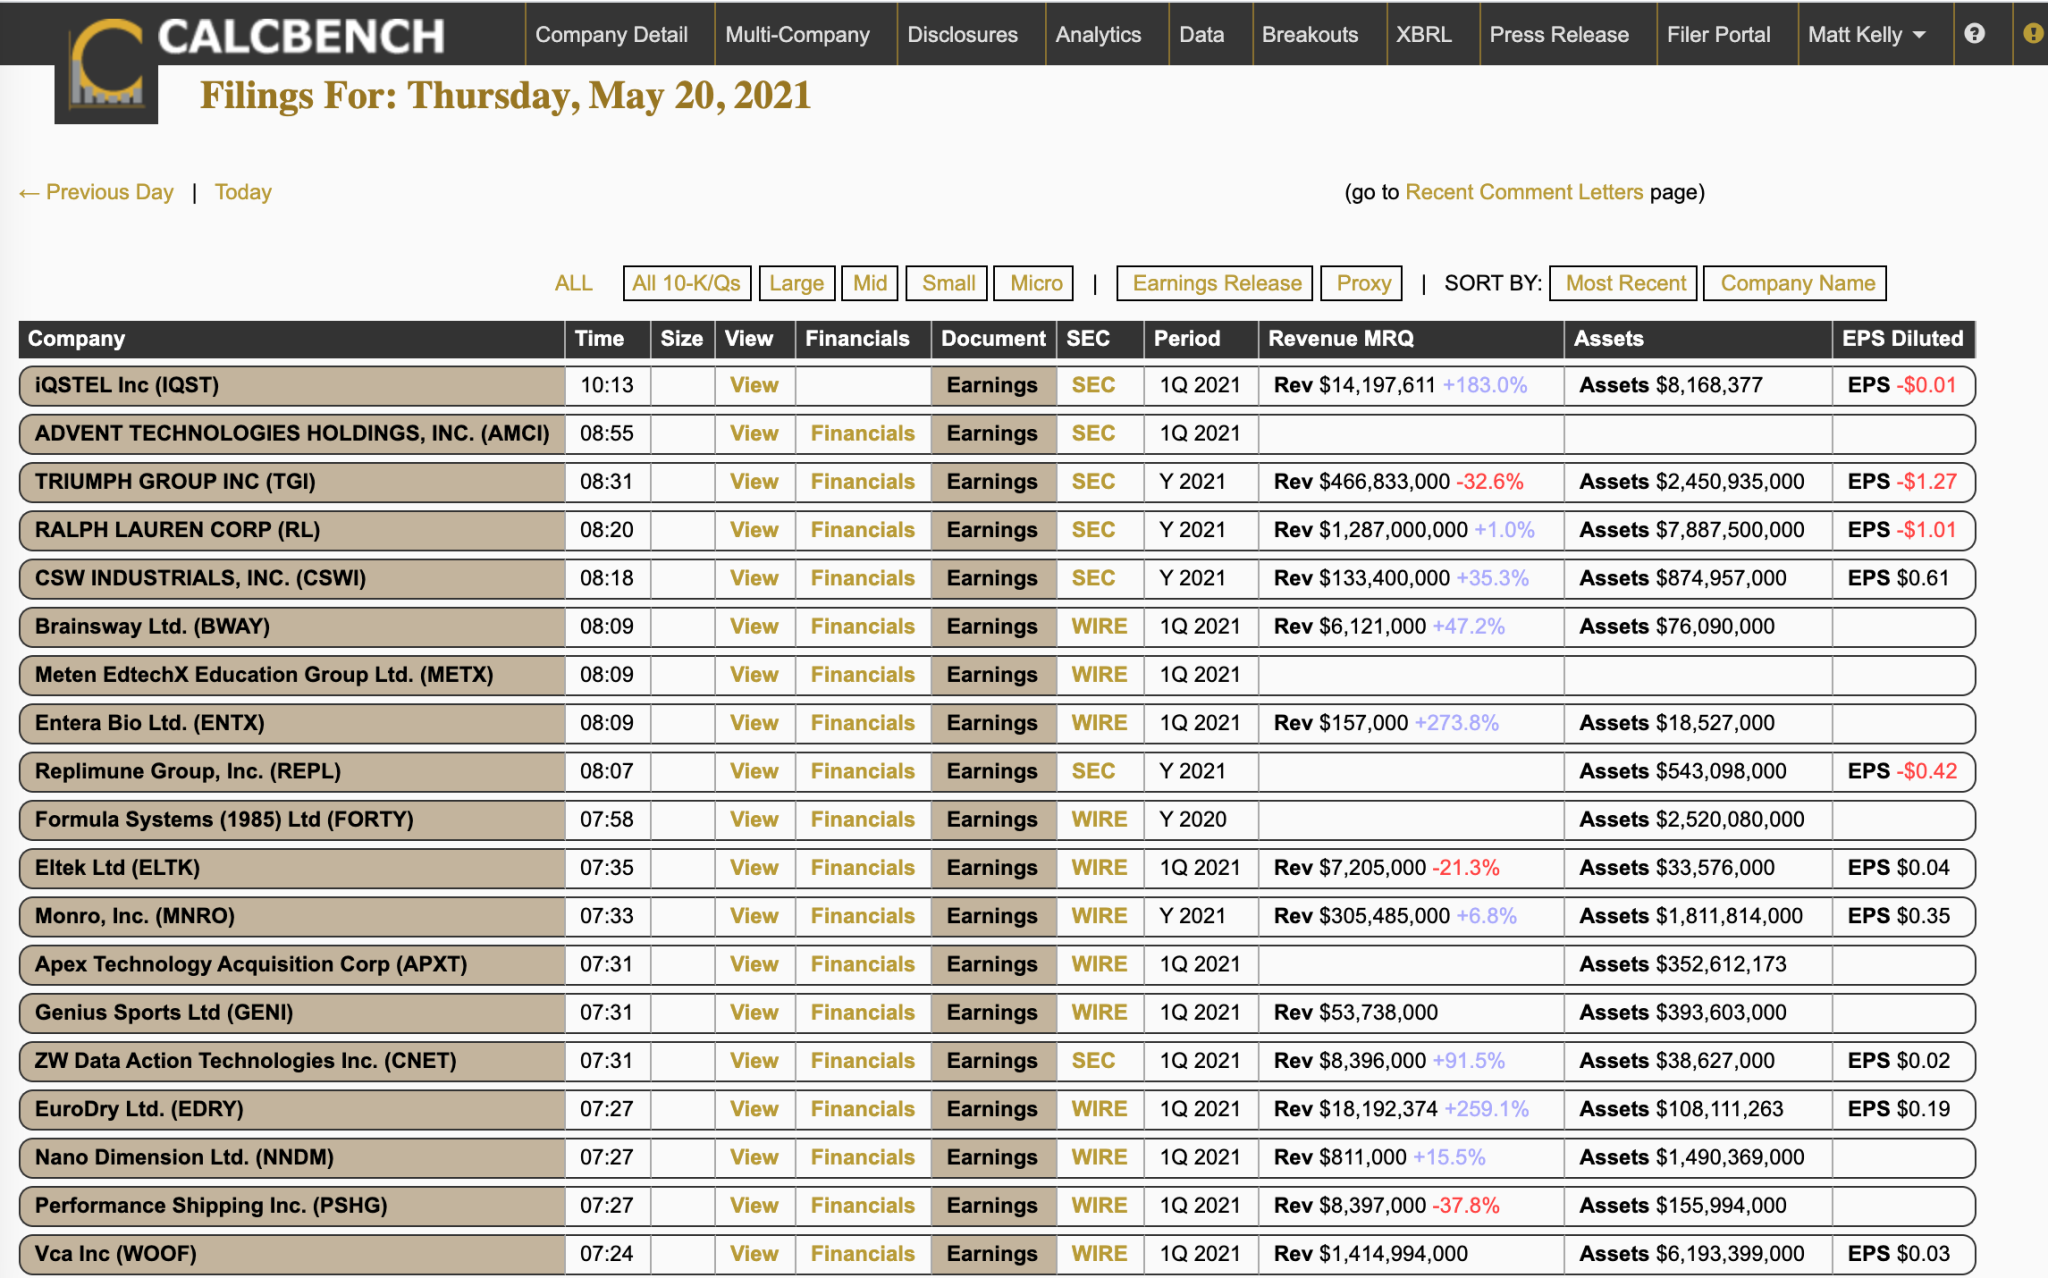
Task: Toggle the Large company size filter
Action: click(x=796, y=283)
